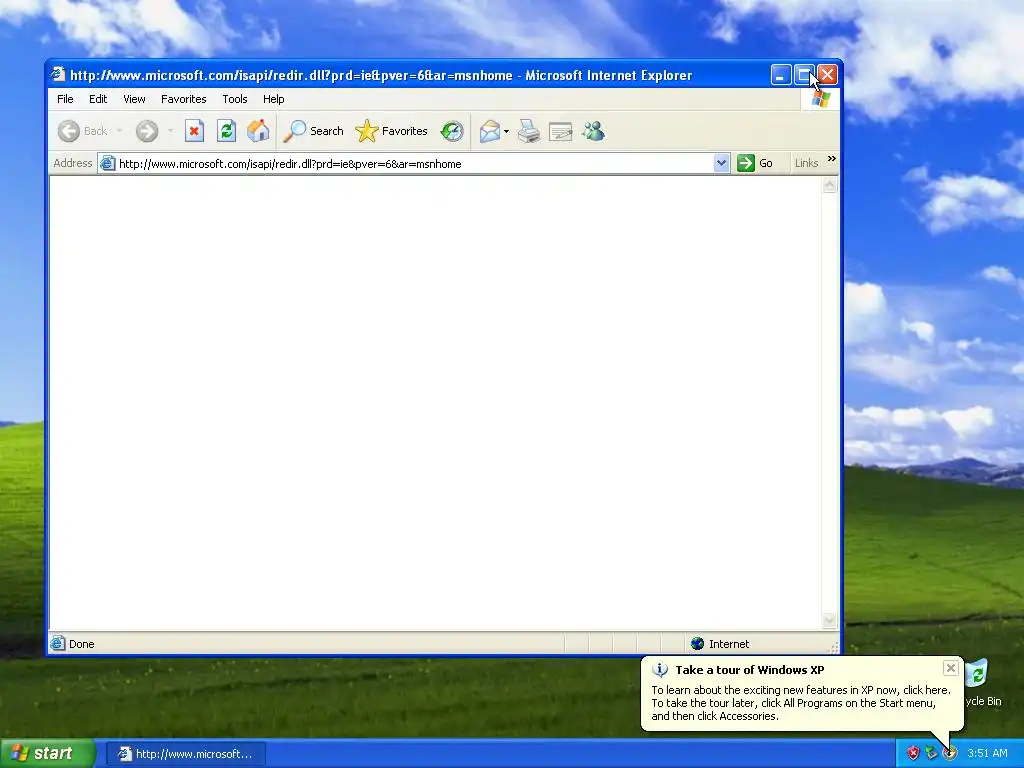Viewport: 1024px width, 768px height.
Task: Click the network connection tray icon
Action: [931, 754]
